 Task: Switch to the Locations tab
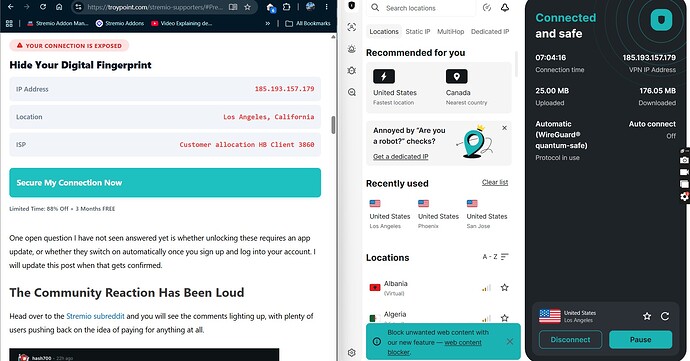tap(384, 32)
